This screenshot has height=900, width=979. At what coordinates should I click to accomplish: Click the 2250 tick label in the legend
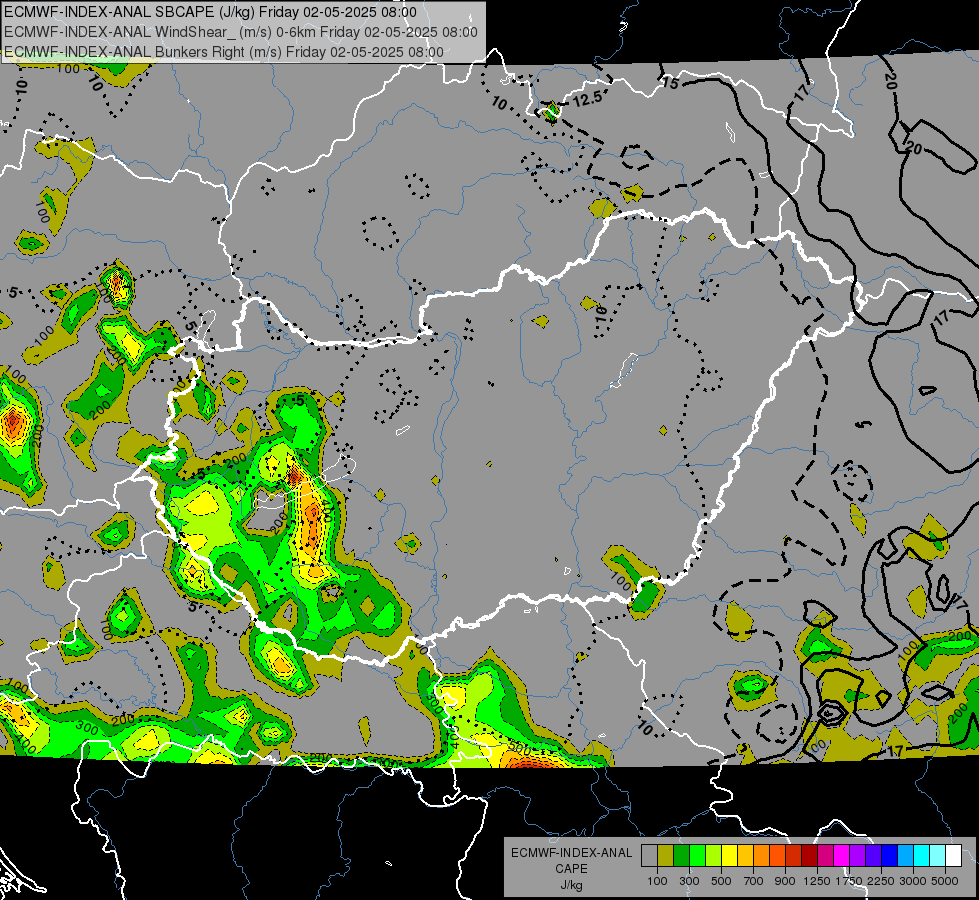(880, 881)
